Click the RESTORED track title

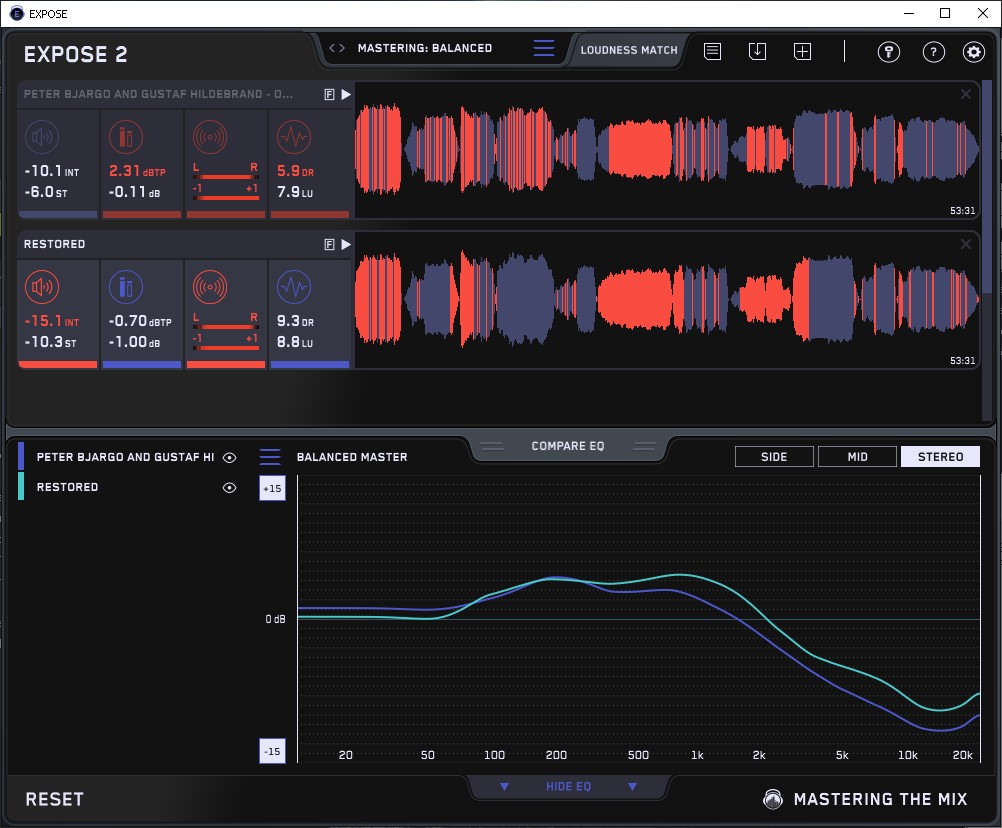click(54, 244)
